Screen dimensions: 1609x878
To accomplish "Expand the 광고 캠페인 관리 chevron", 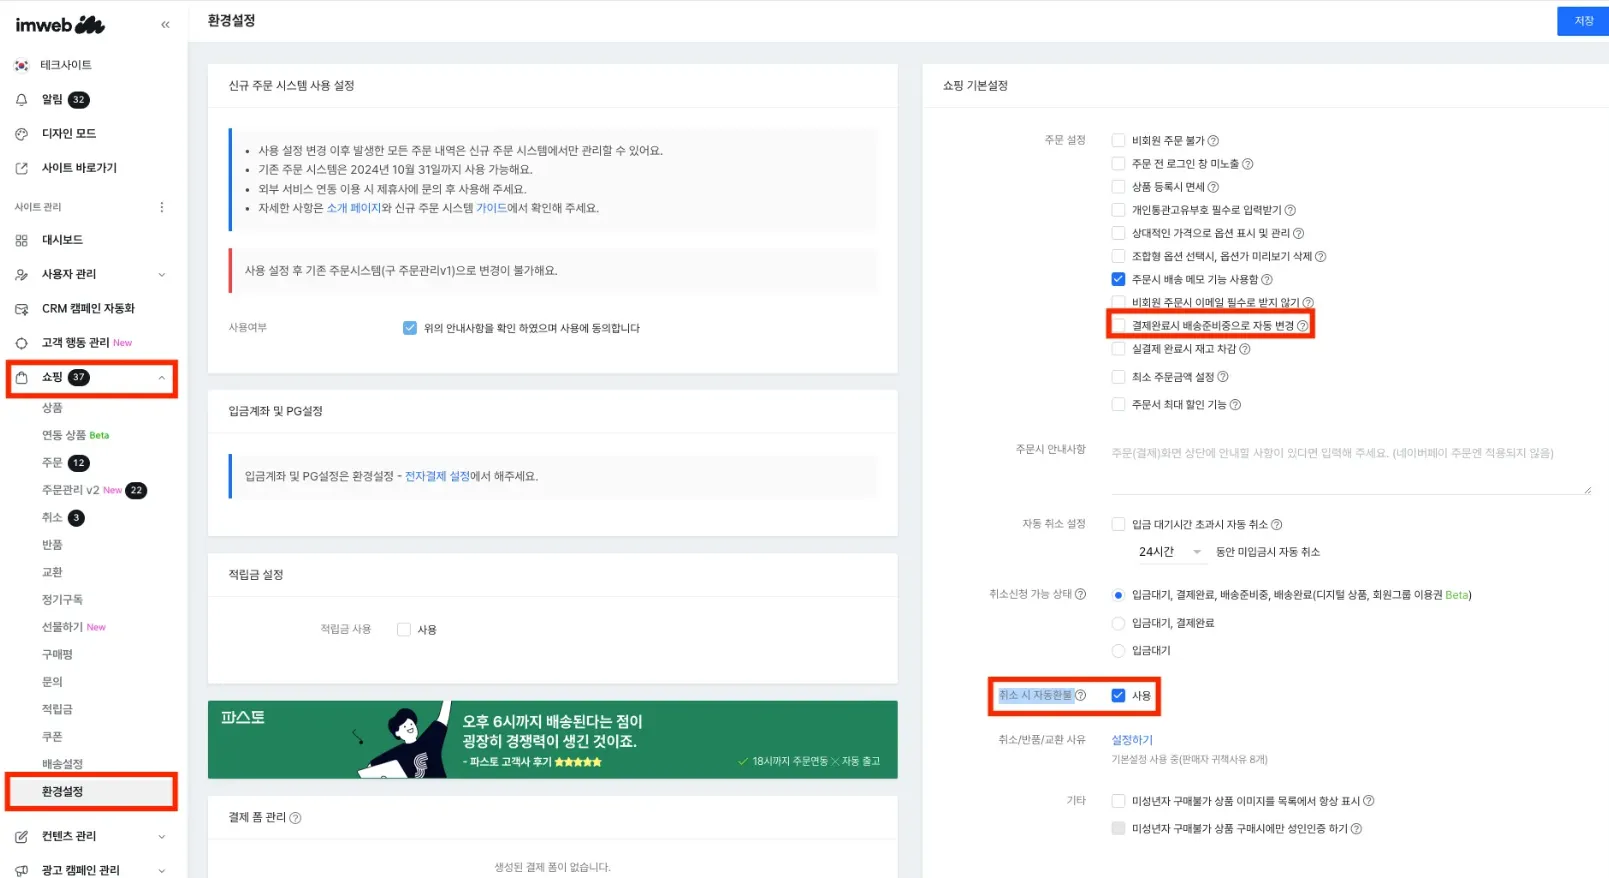I will point(162,871).
